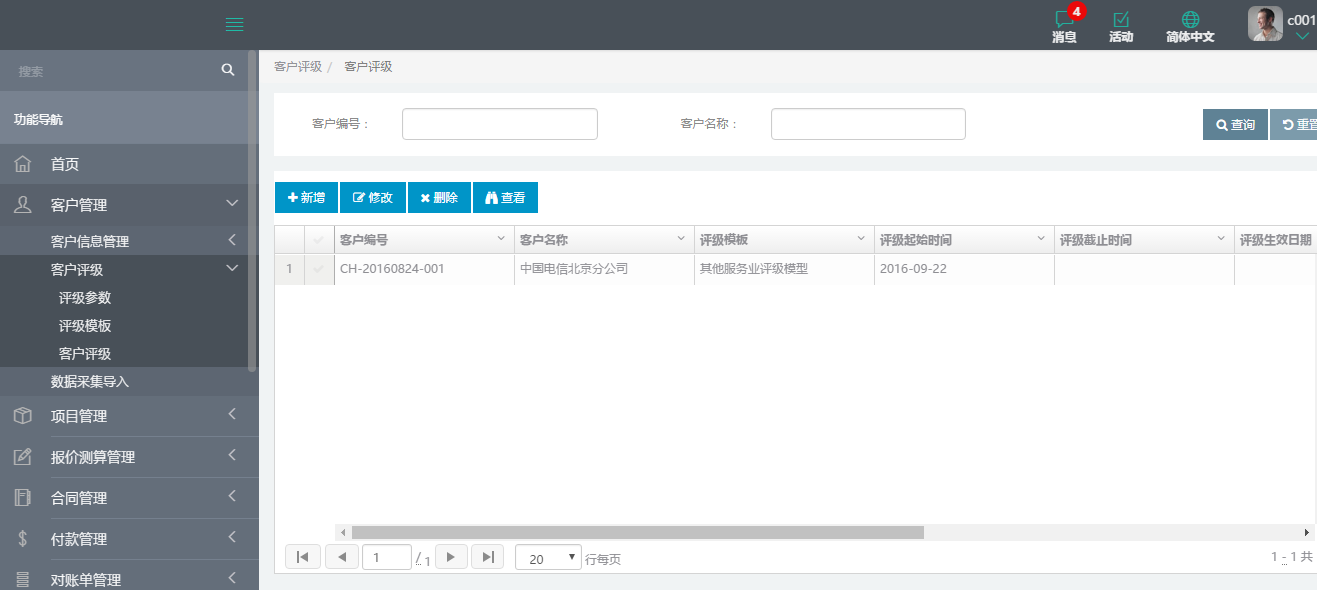Focus the 客户名称 input field
This screenshot has height=590, width=1317.
click(868, 124)
